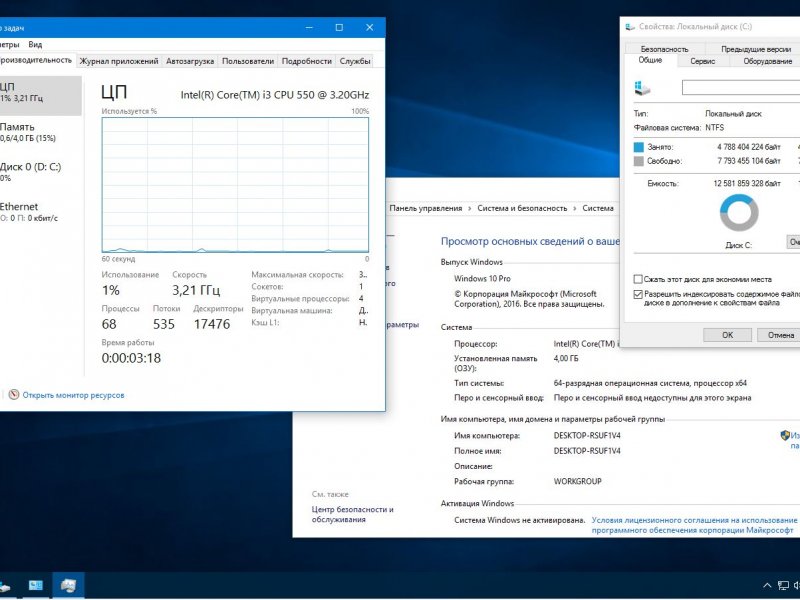Click the network tray icon
The width and height of the screenshot is (800, 600).
pyautogui.click(x=783, y=585)
